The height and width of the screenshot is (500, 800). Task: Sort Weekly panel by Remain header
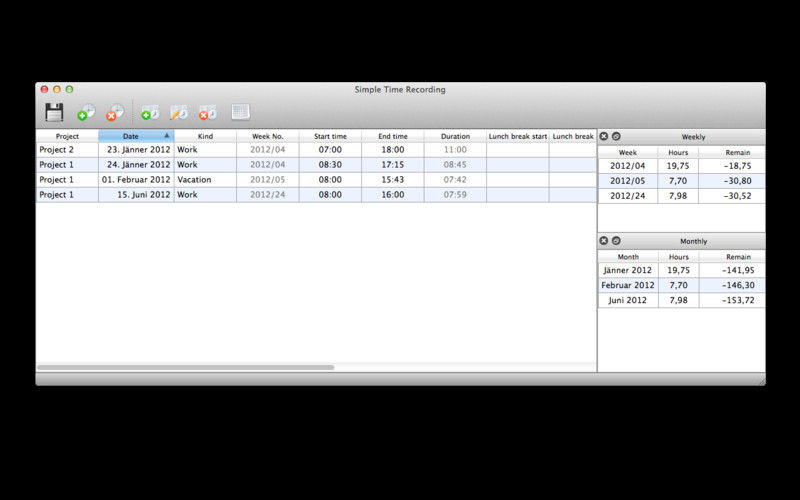[x=732, y=152]
